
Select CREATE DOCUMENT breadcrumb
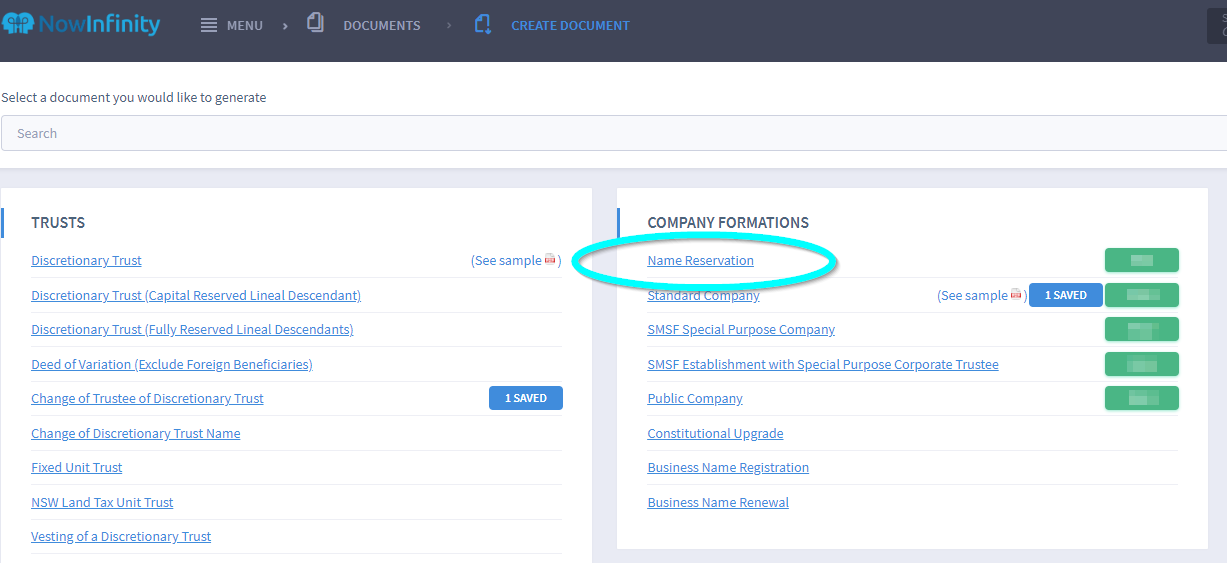(x=570, y=25)
